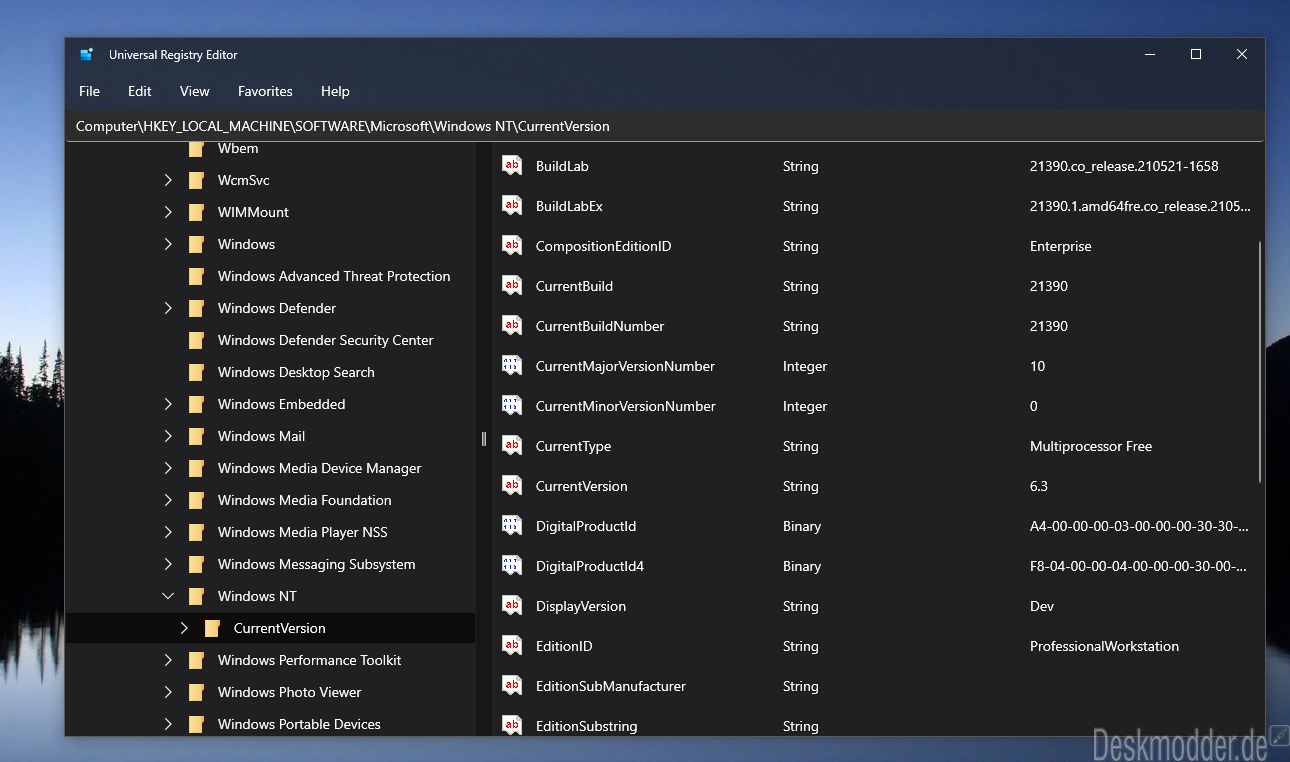Select the Windows Desktop Search key

(x=296, y=372)
